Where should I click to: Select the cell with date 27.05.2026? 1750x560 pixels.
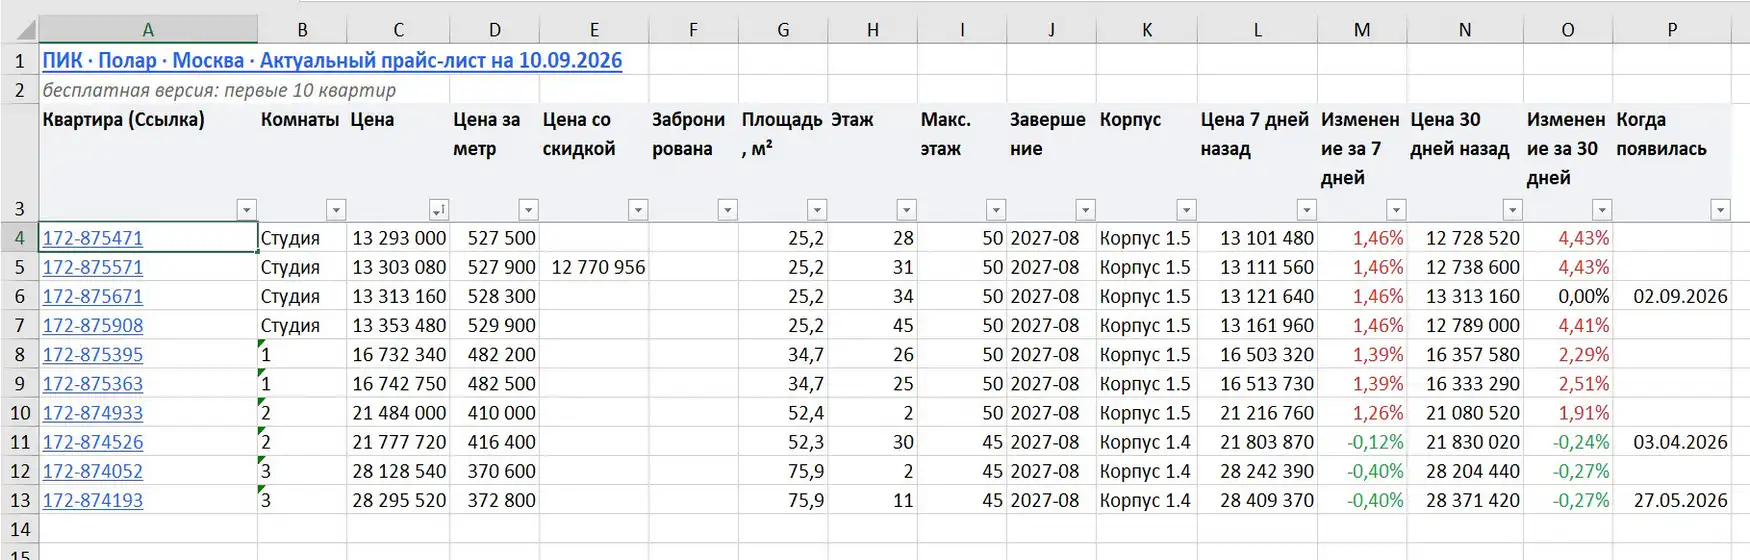tap(1672, 499)
